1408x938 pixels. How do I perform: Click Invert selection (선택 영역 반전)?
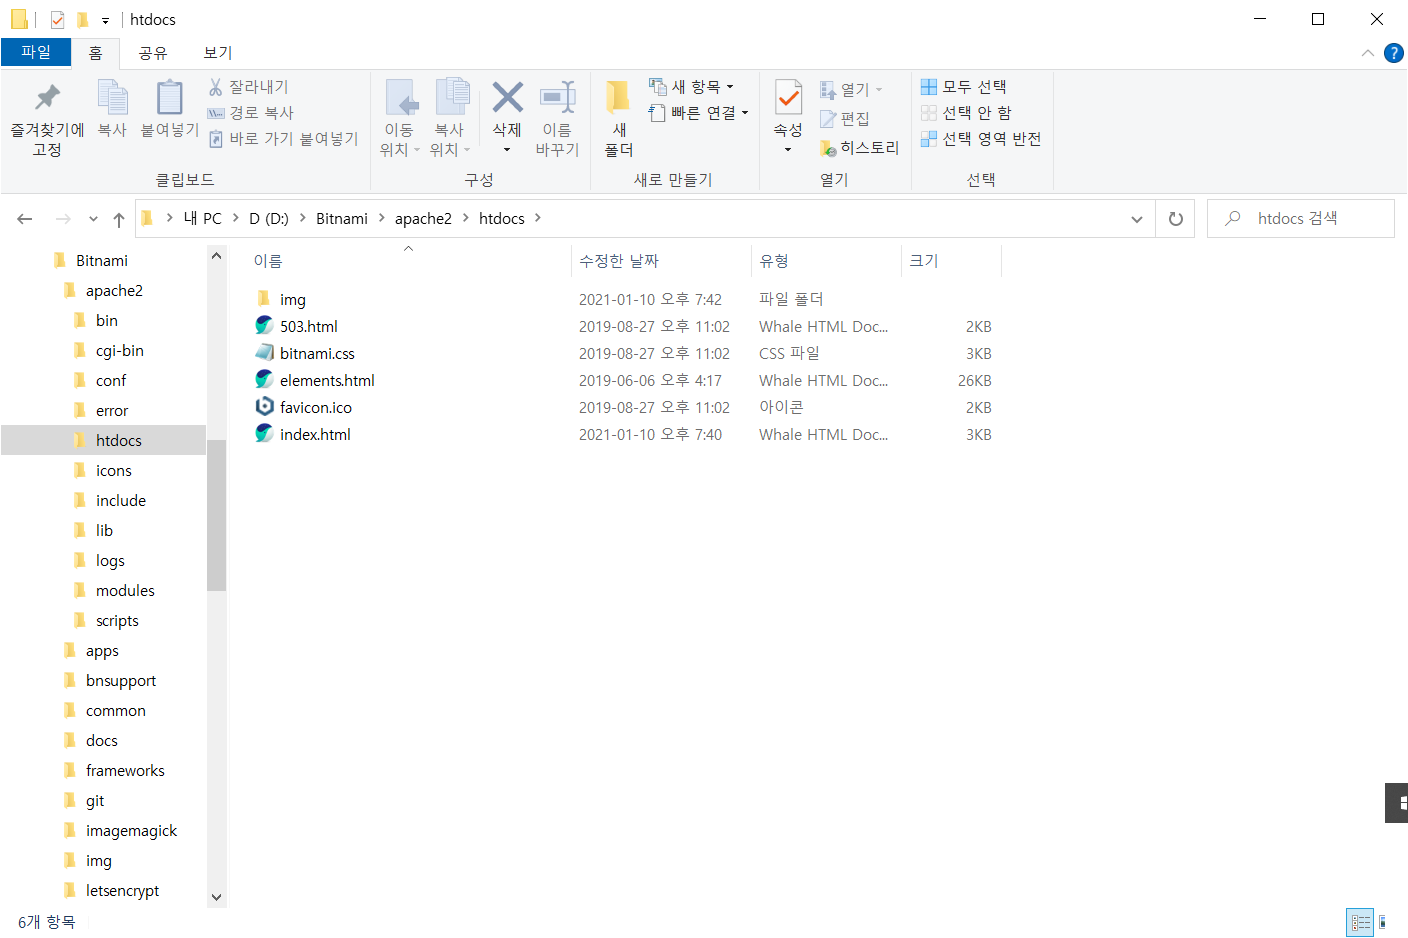tap(981, 139)
